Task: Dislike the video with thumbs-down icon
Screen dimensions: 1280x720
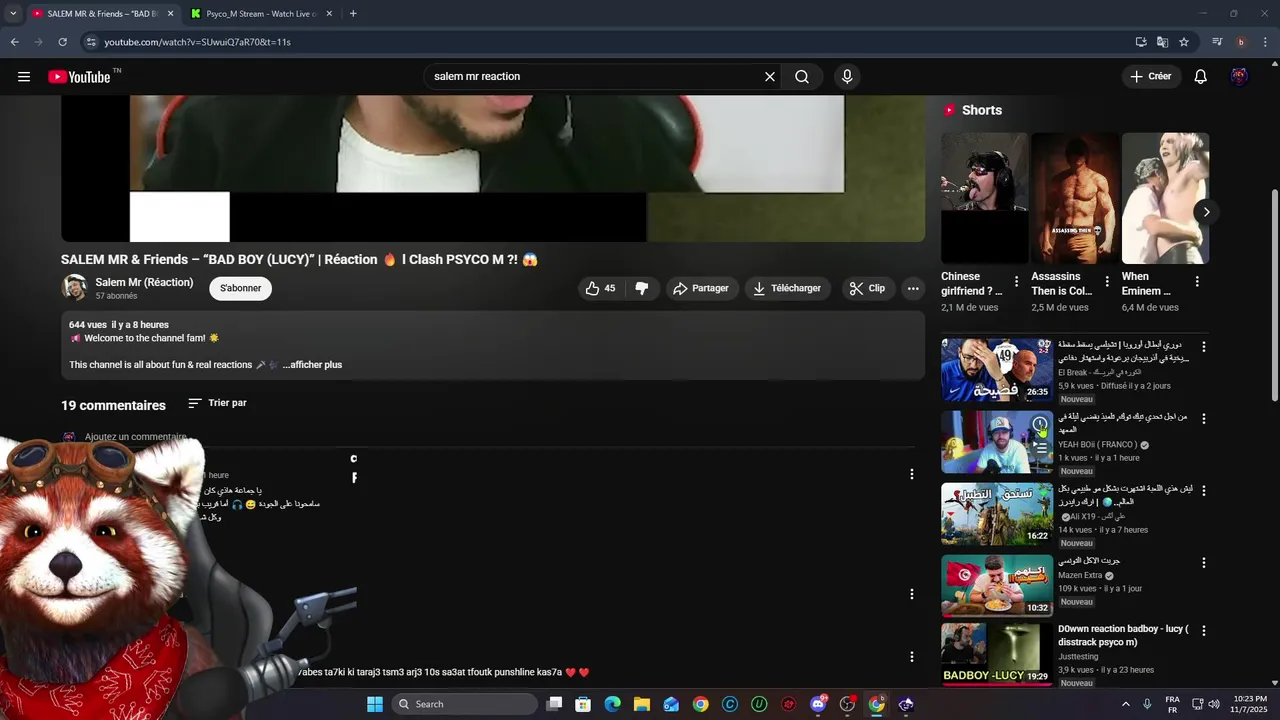Action: 642,288
